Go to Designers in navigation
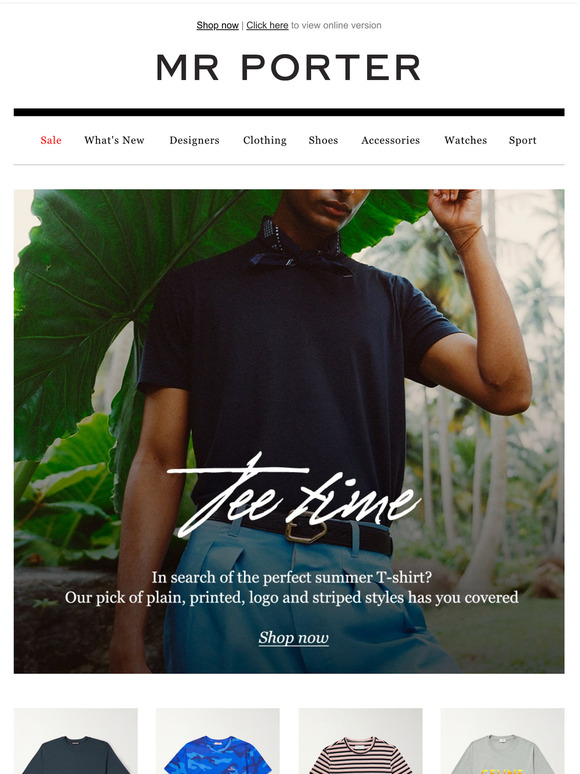Image resolution: width=580 pixels, height=774 pixels. [194, 140]
